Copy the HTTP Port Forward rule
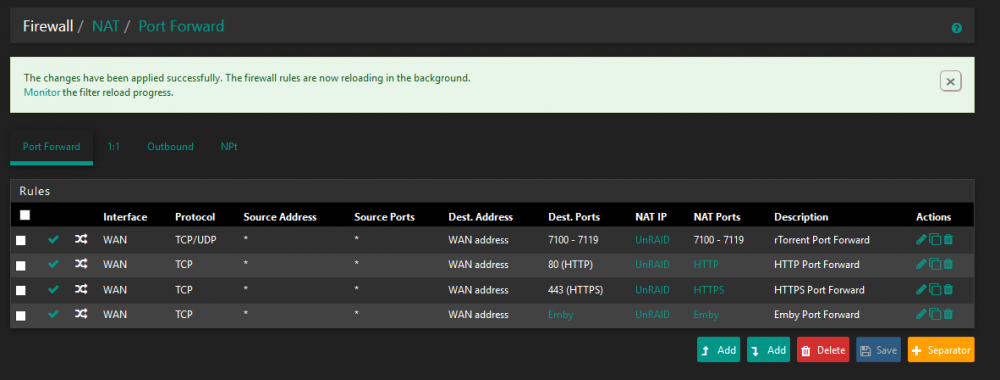 click(935, 264)
